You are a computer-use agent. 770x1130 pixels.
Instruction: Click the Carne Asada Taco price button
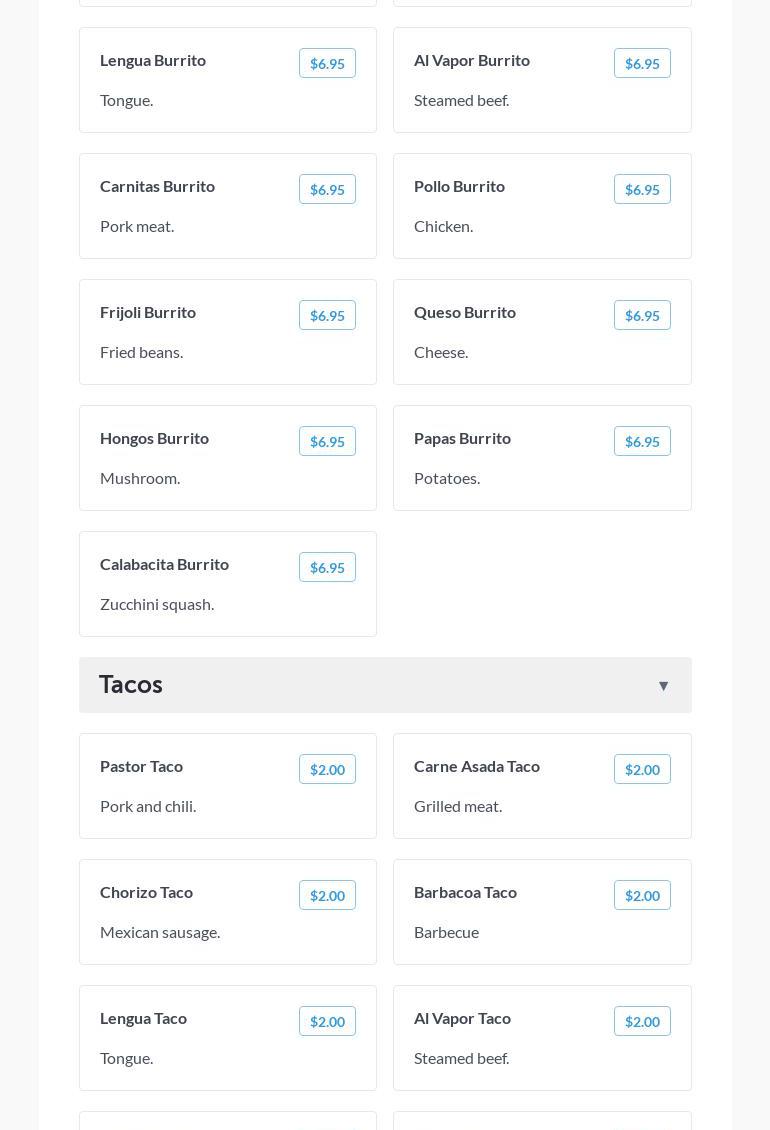point(642,769)
